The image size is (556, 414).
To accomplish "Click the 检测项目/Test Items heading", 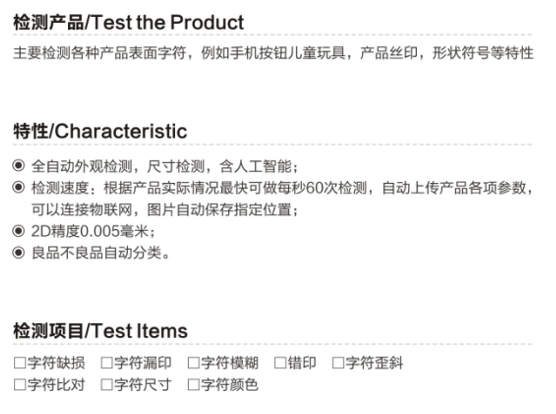I will click(x=100, y=331).
